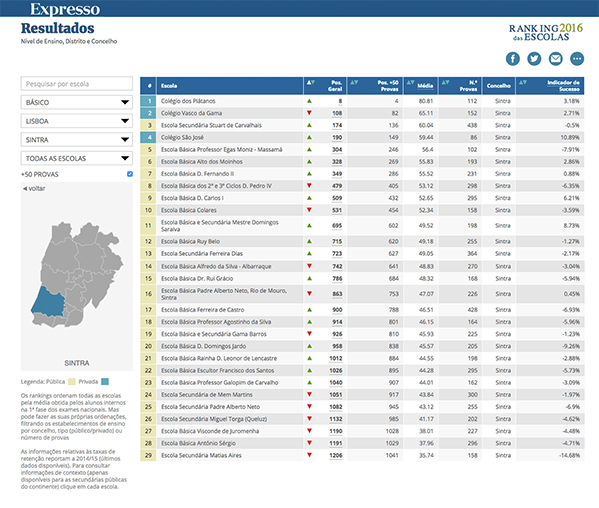The image size is (599, 508).
Task: Click red arrow for Escola Secundária Matias Aires
Action: point(309,455)
